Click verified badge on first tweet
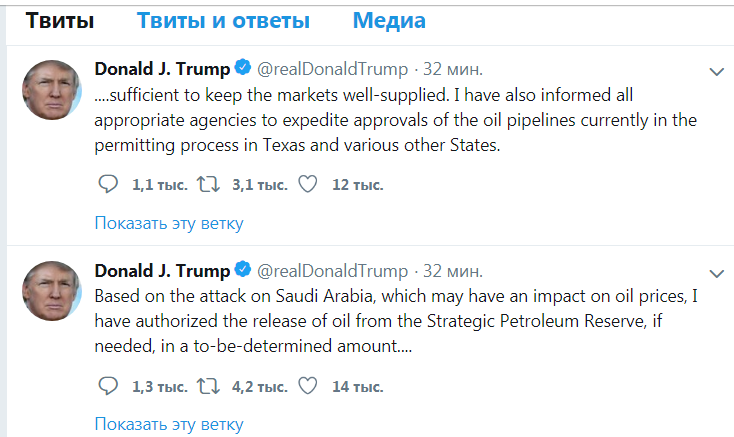Image resolution: width=734 pixels, height=437 pixels. tap(243, 69)
